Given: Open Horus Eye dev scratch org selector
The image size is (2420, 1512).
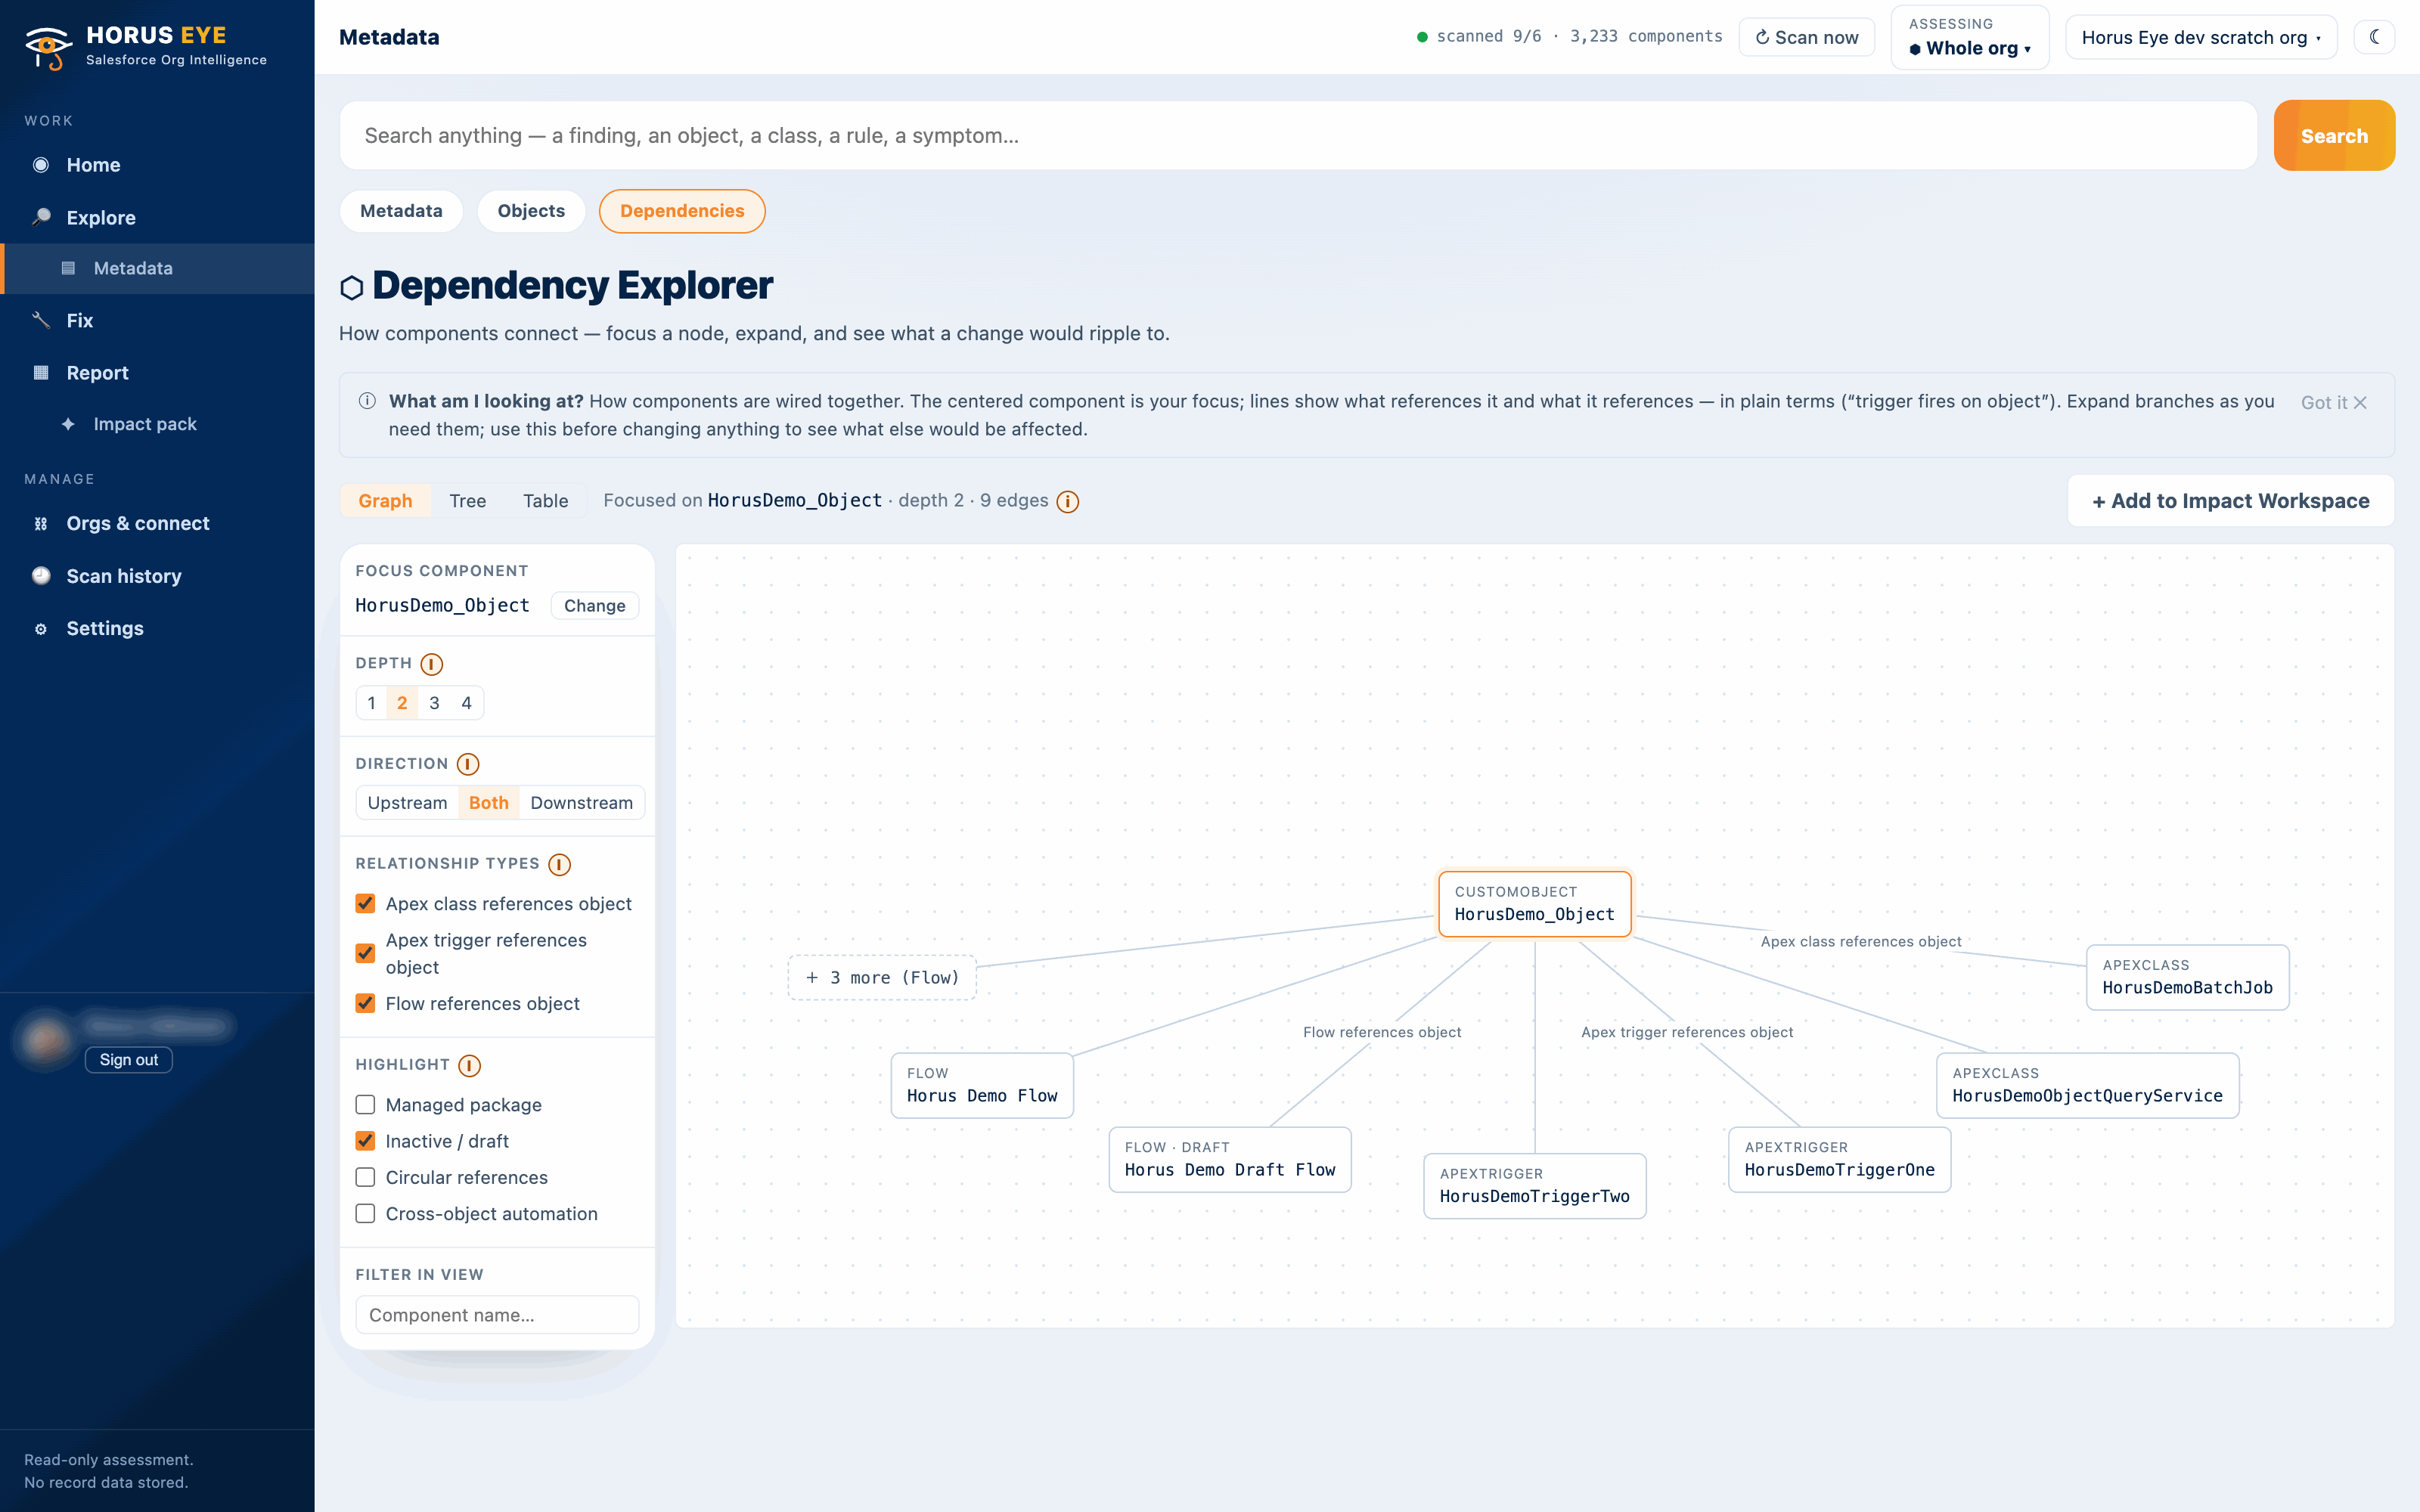Looking at the screenshot, I should tap(2200, 37).
